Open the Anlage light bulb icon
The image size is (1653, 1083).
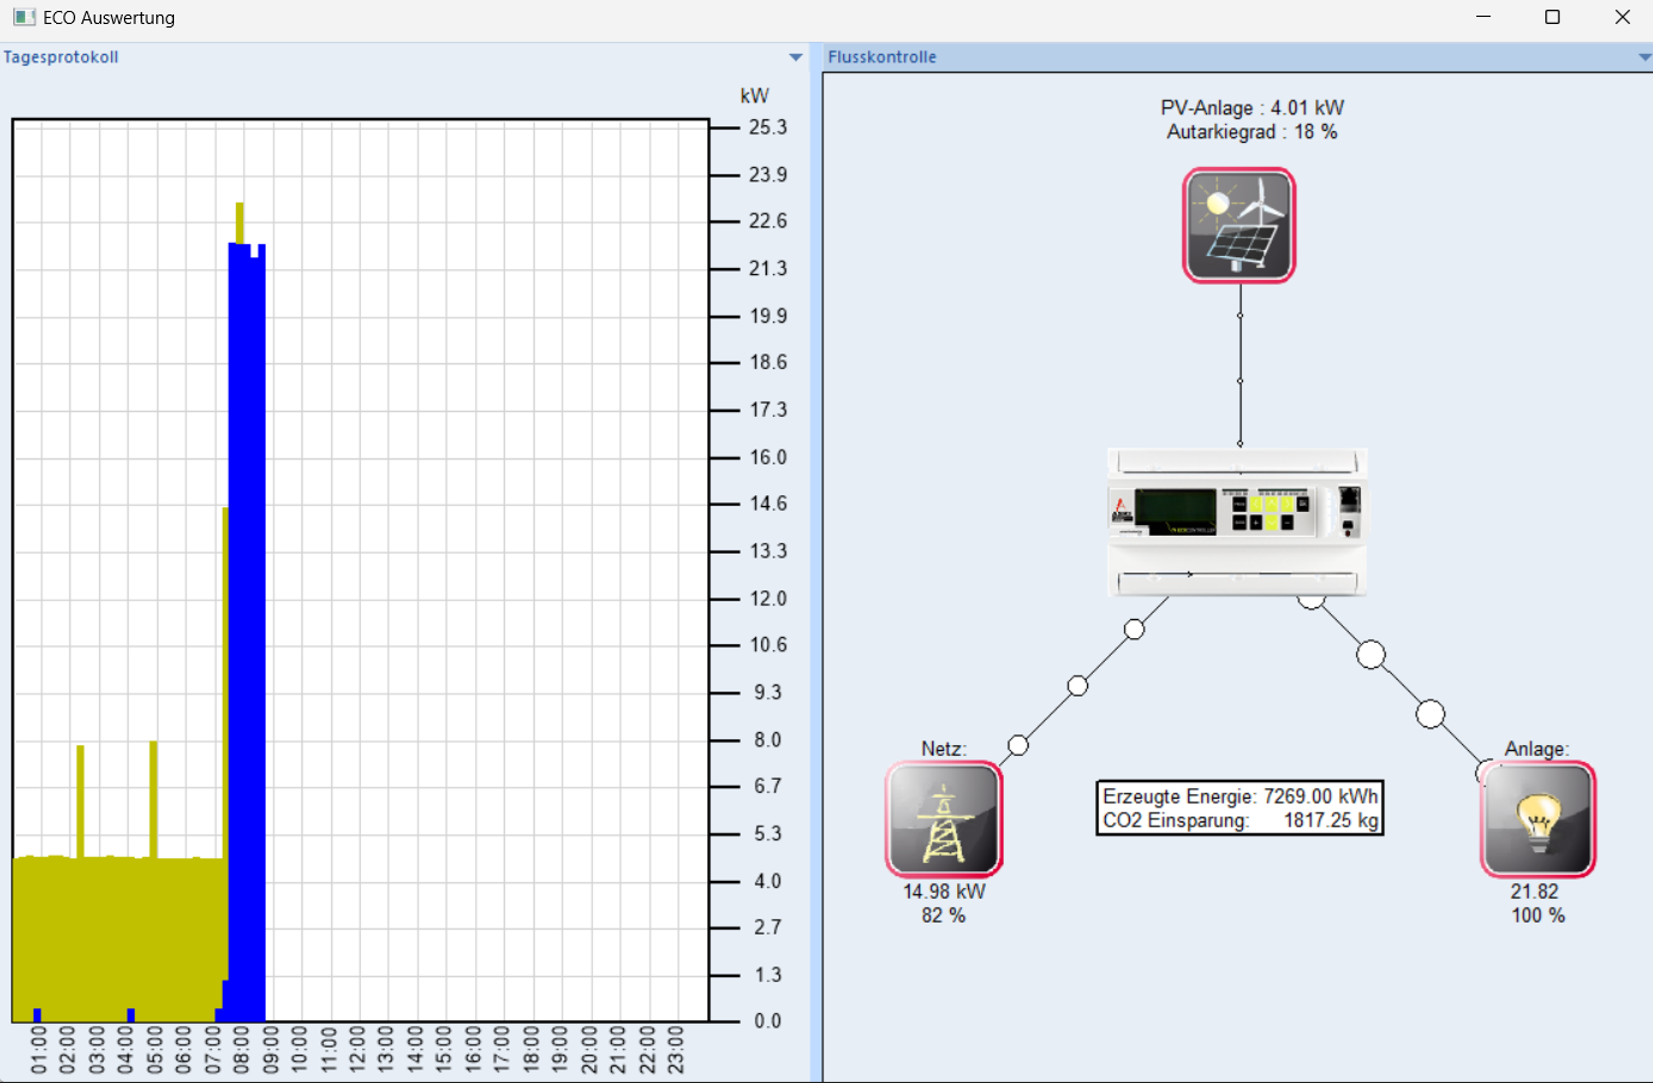click(x=1537, y=819)
